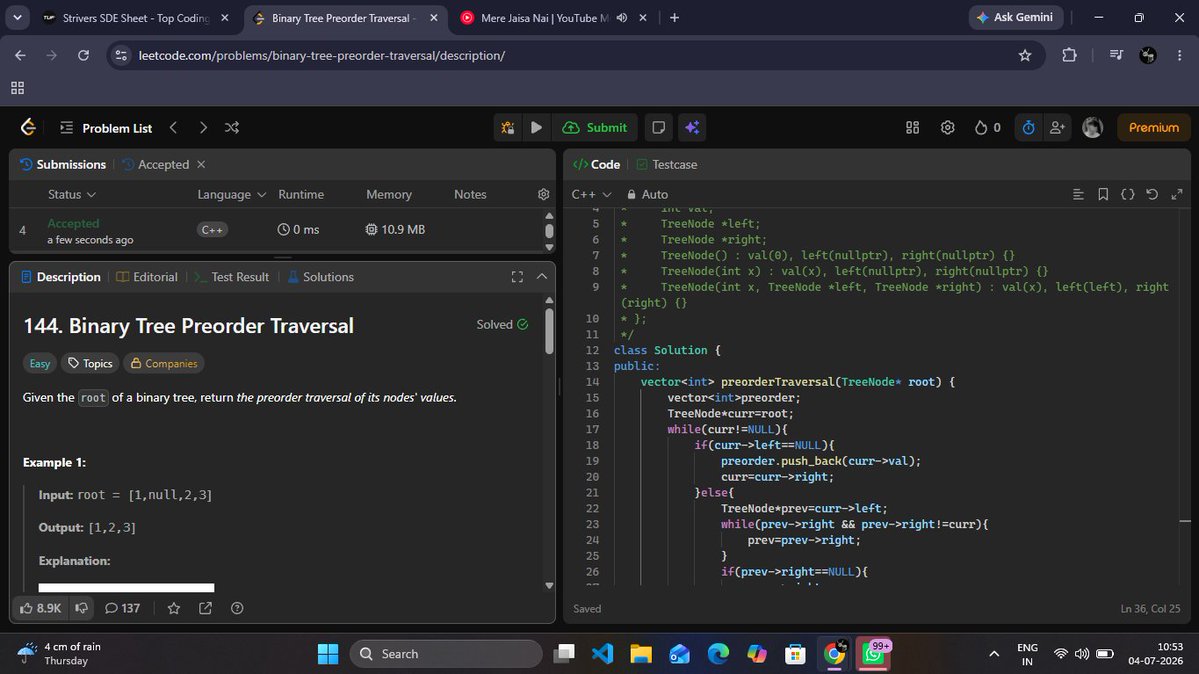This screenshot has width=1199, height=674.
Task: Open the 137 comments
Action: point(122,608)
